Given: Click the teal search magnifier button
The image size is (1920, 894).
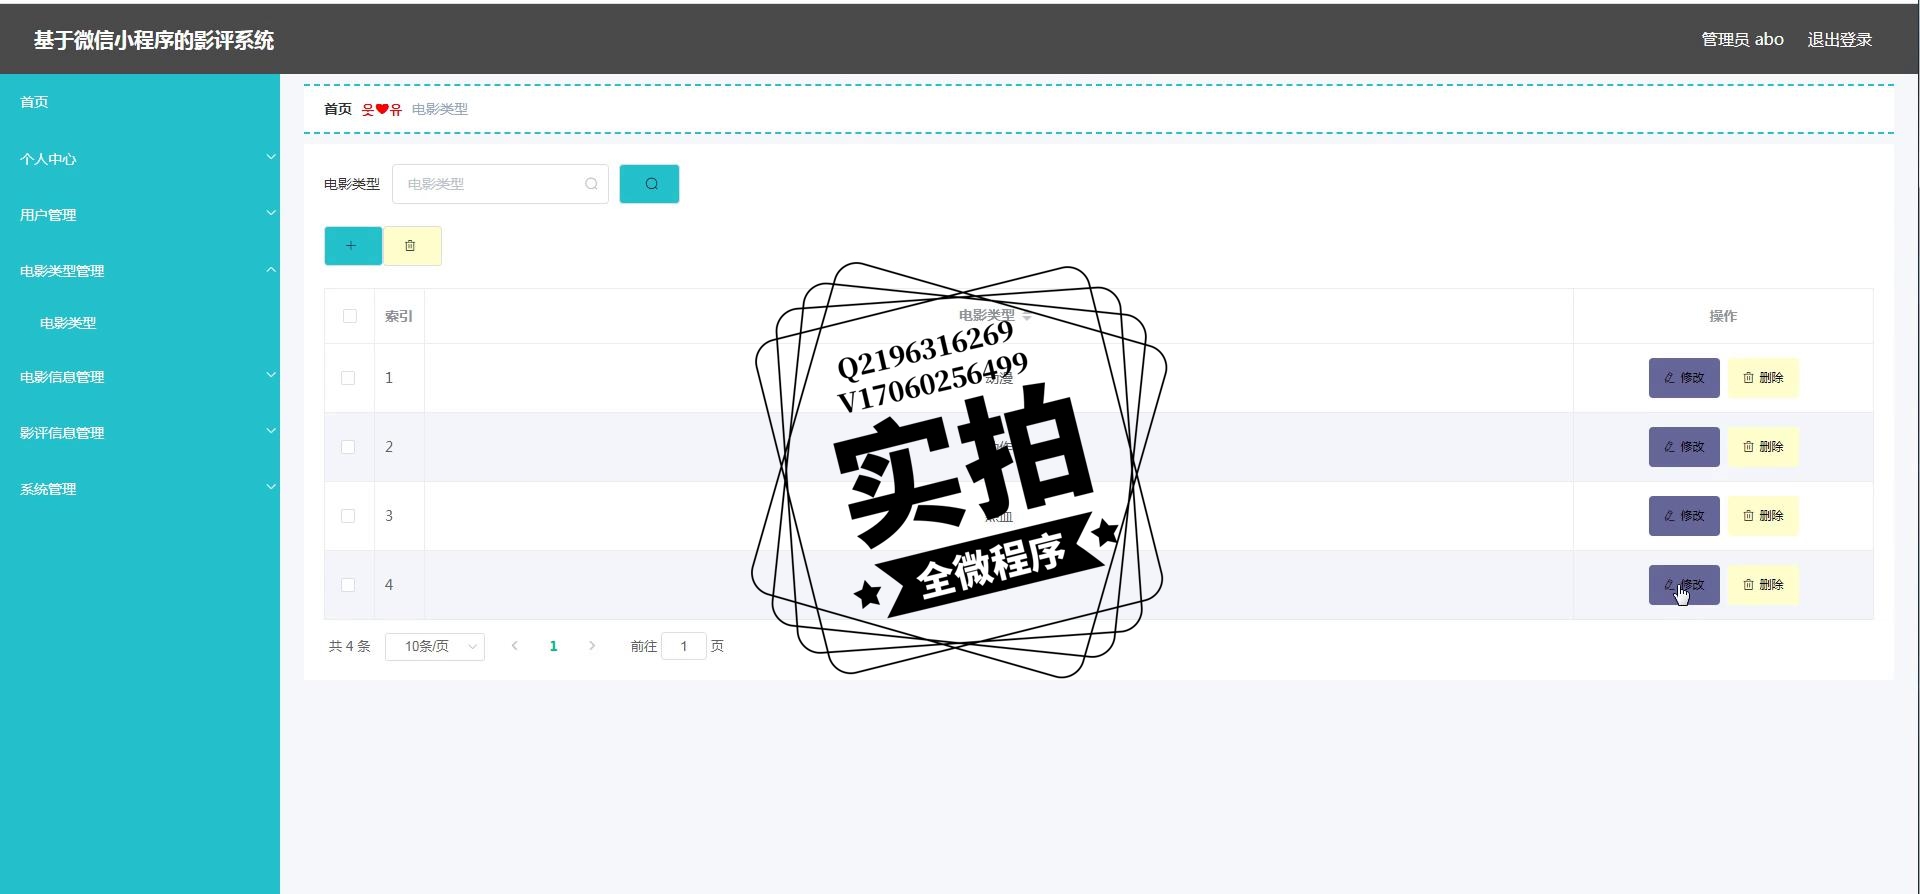Looking at the screenshot, I should pyautogui.click(x=649, y=184).
